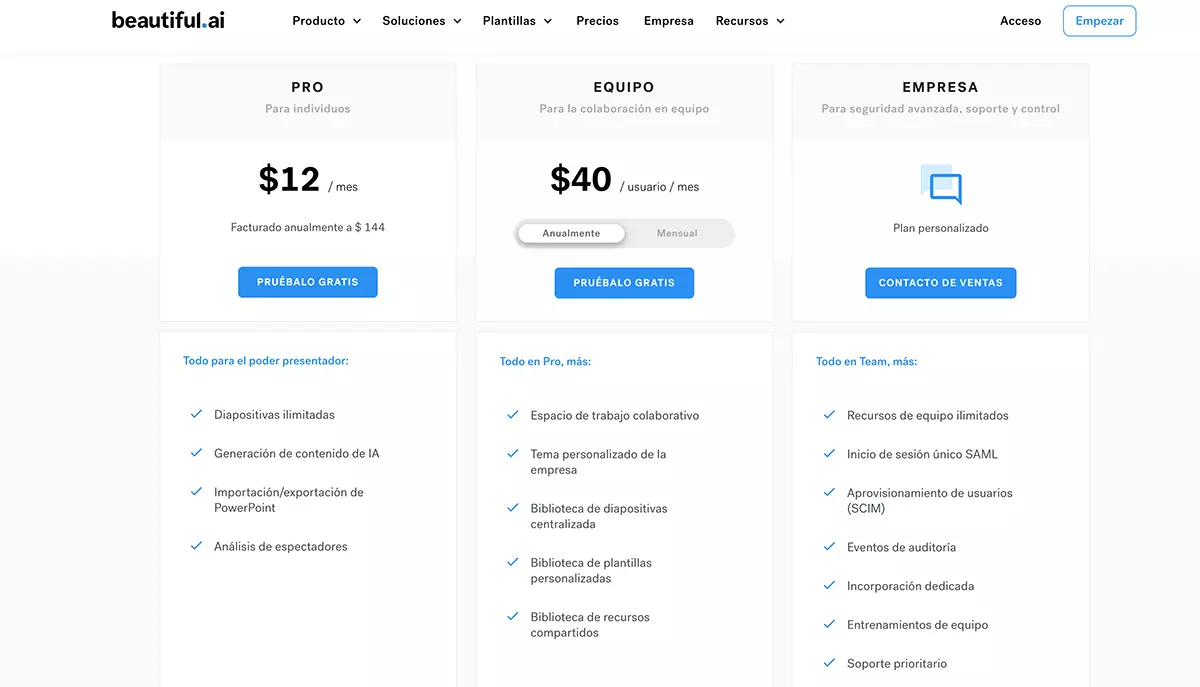1200x687 pixels.
Task: Click the checkmark beside Inicio de sesión único SAML
Action: (x=829, y=453)
